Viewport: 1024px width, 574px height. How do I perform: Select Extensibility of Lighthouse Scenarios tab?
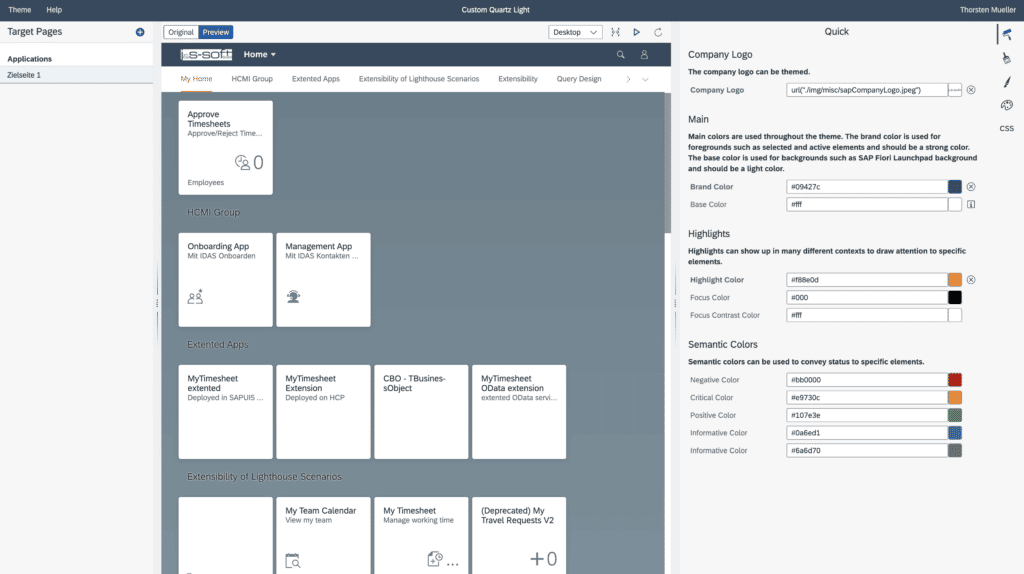[x=419, y=79]
